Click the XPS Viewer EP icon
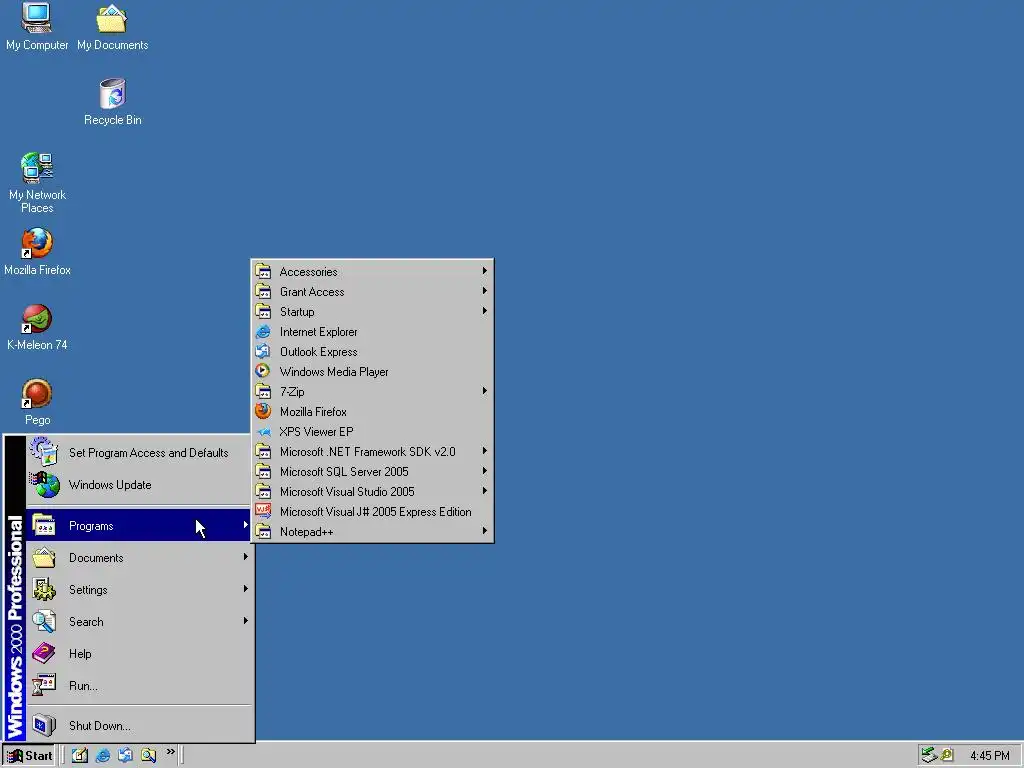This screenshot has width=1024, height=768. pyautogui.click(x=263, y=432)
